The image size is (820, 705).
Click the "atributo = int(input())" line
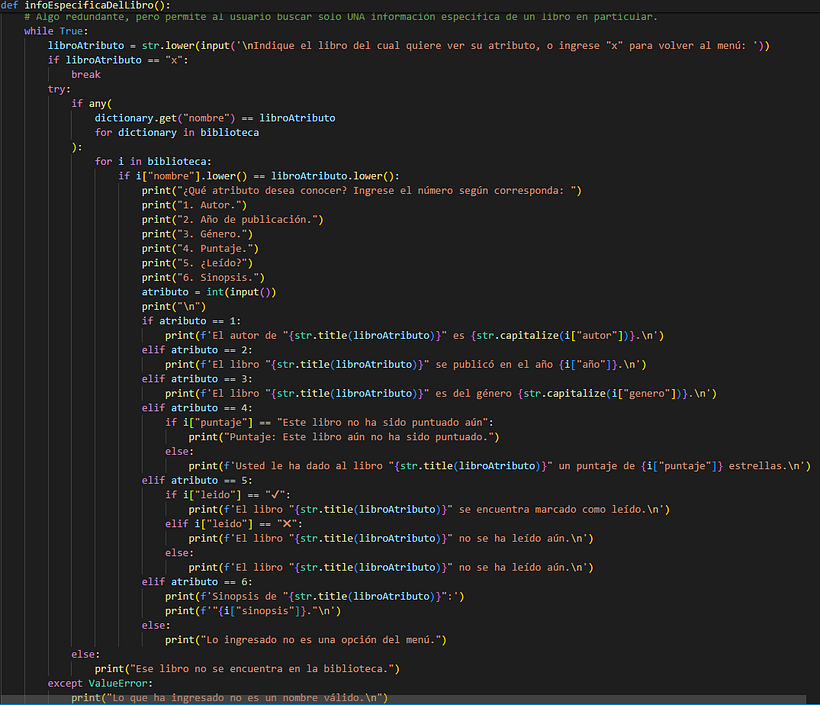pos(209,292)
